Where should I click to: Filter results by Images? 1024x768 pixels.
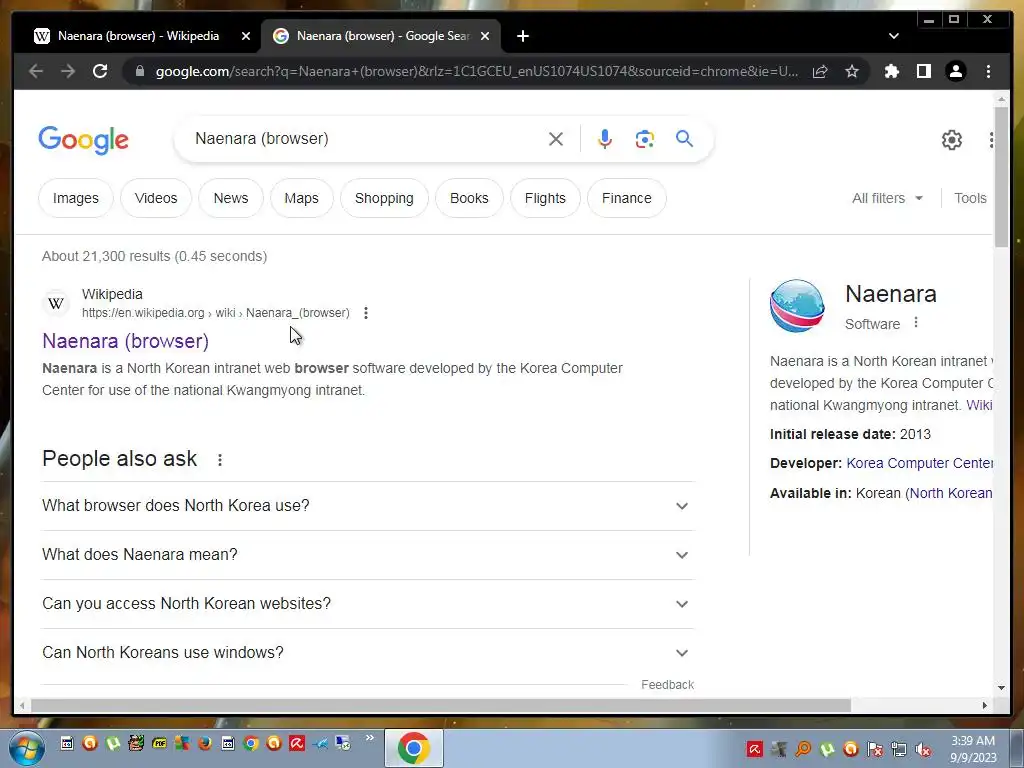pos(76,198)
